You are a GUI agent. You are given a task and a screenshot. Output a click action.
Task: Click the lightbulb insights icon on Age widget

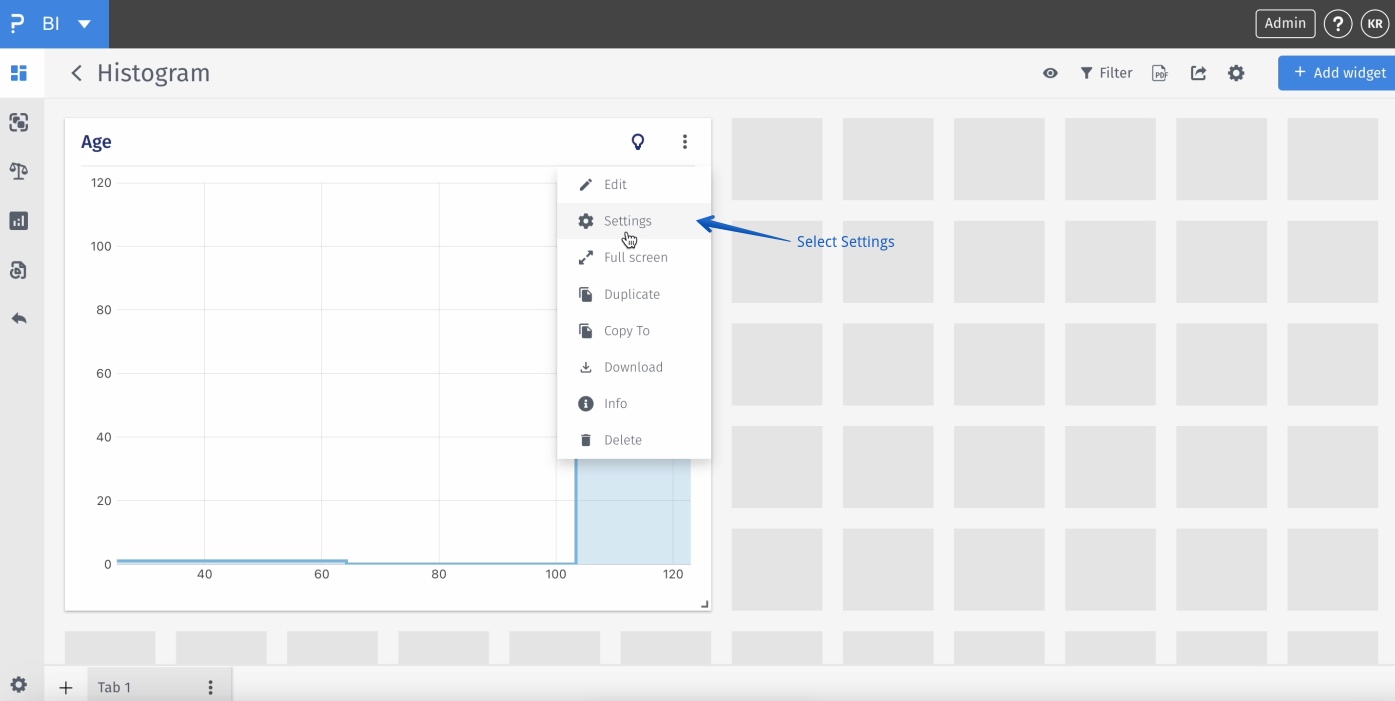click(638, 142)
